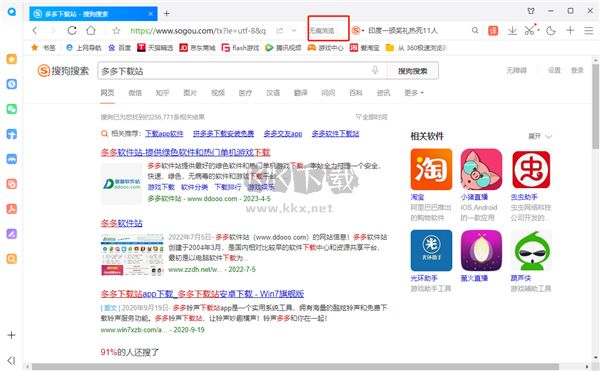Click the address bar URL field
Viewport: 600px width, 371px height.
coord(197,31)
